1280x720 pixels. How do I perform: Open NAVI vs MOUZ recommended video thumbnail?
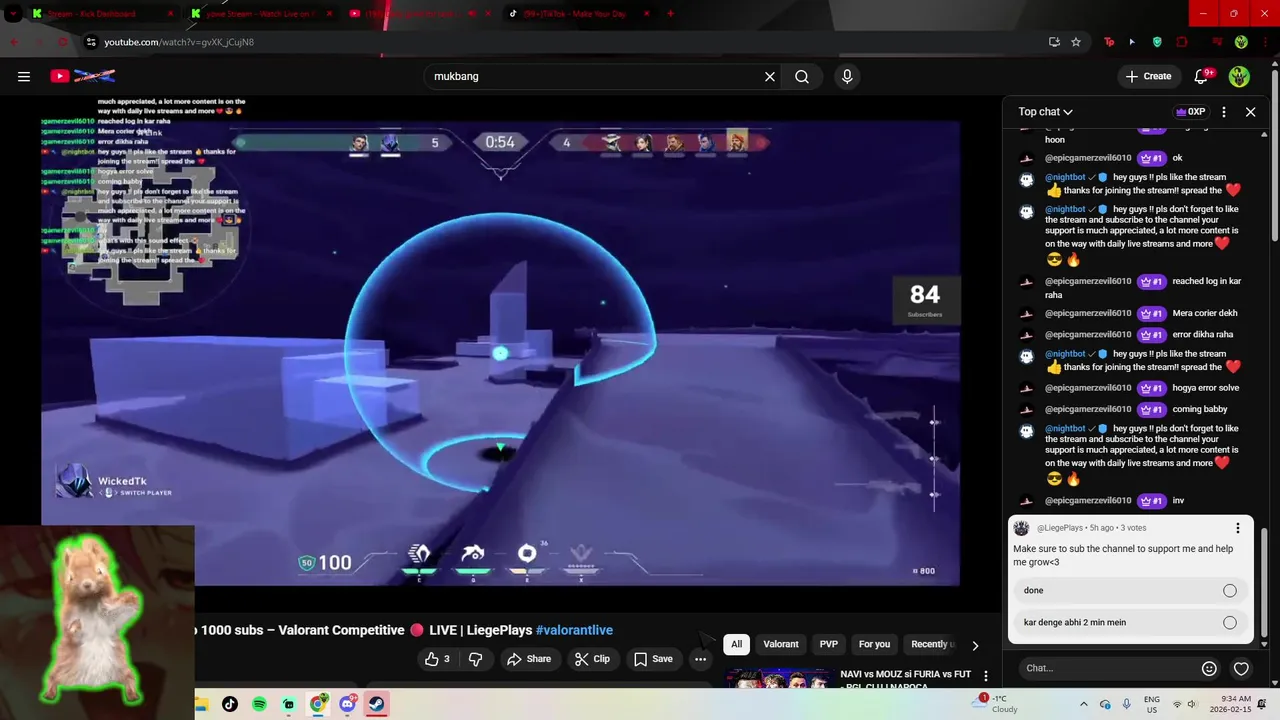[779, 679]
